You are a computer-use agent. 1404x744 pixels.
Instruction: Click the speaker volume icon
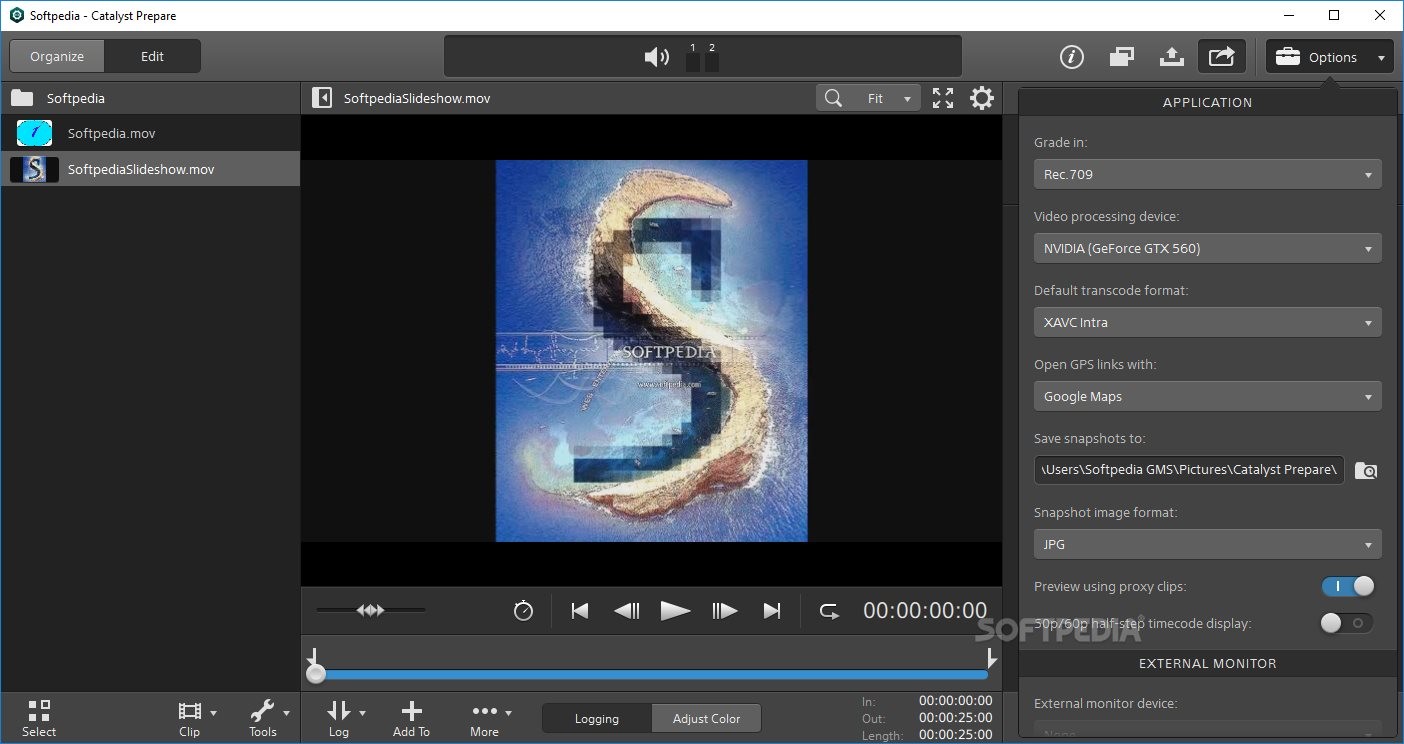coord(656,57)
